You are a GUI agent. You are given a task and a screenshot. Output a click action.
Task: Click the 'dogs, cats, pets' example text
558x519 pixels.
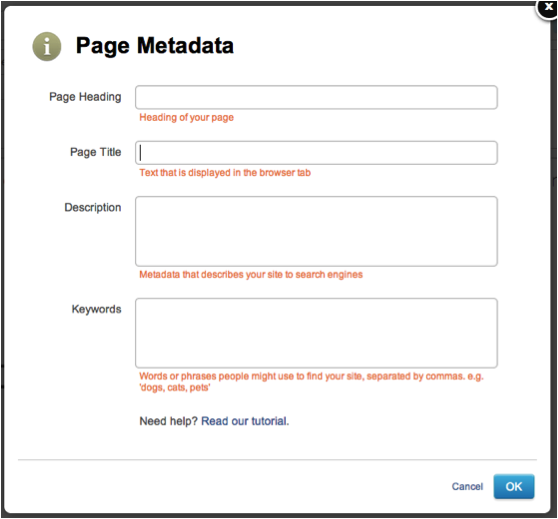tap(175, 388)
